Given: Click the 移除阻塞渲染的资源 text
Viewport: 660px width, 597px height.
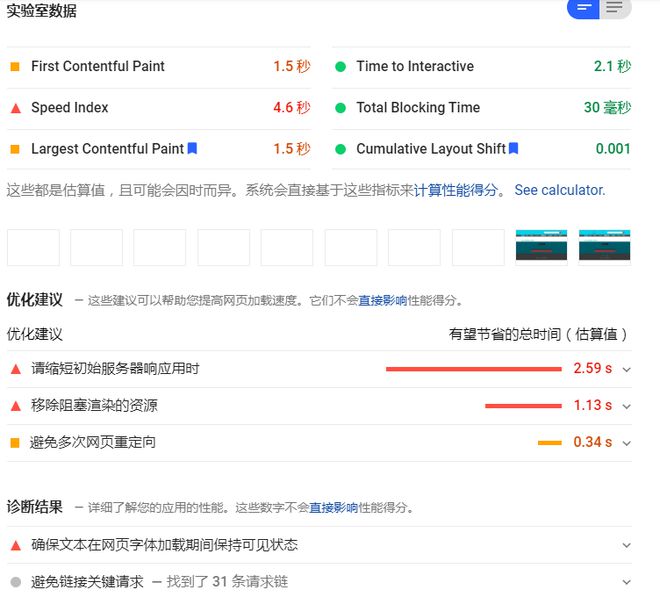Looking at the screenshot, I should [x=94, y=405].
